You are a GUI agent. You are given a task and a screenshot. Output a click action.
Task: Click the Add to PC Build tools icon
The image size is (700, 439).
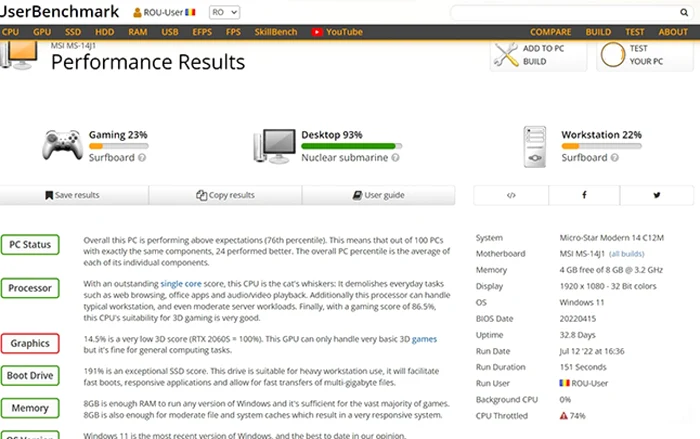click(506, 55)
